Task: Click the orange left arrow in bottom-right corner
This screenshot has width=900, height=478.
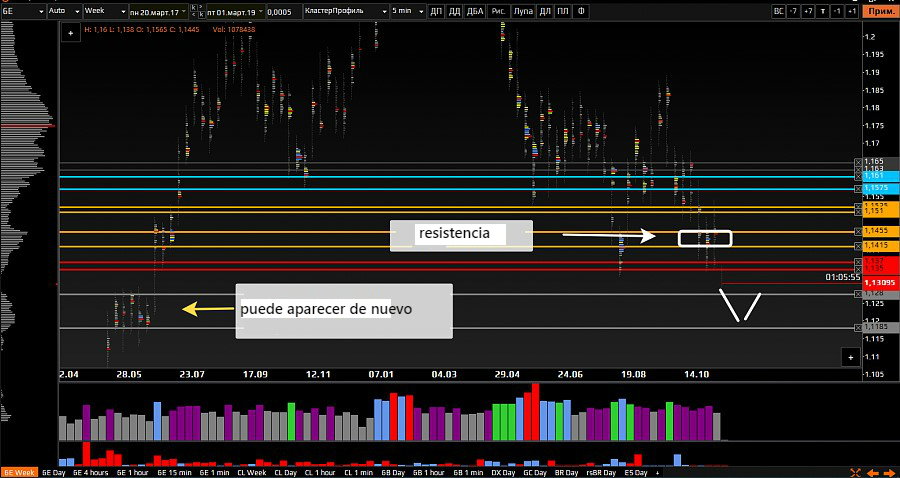Action: click(x=871, y=472)
